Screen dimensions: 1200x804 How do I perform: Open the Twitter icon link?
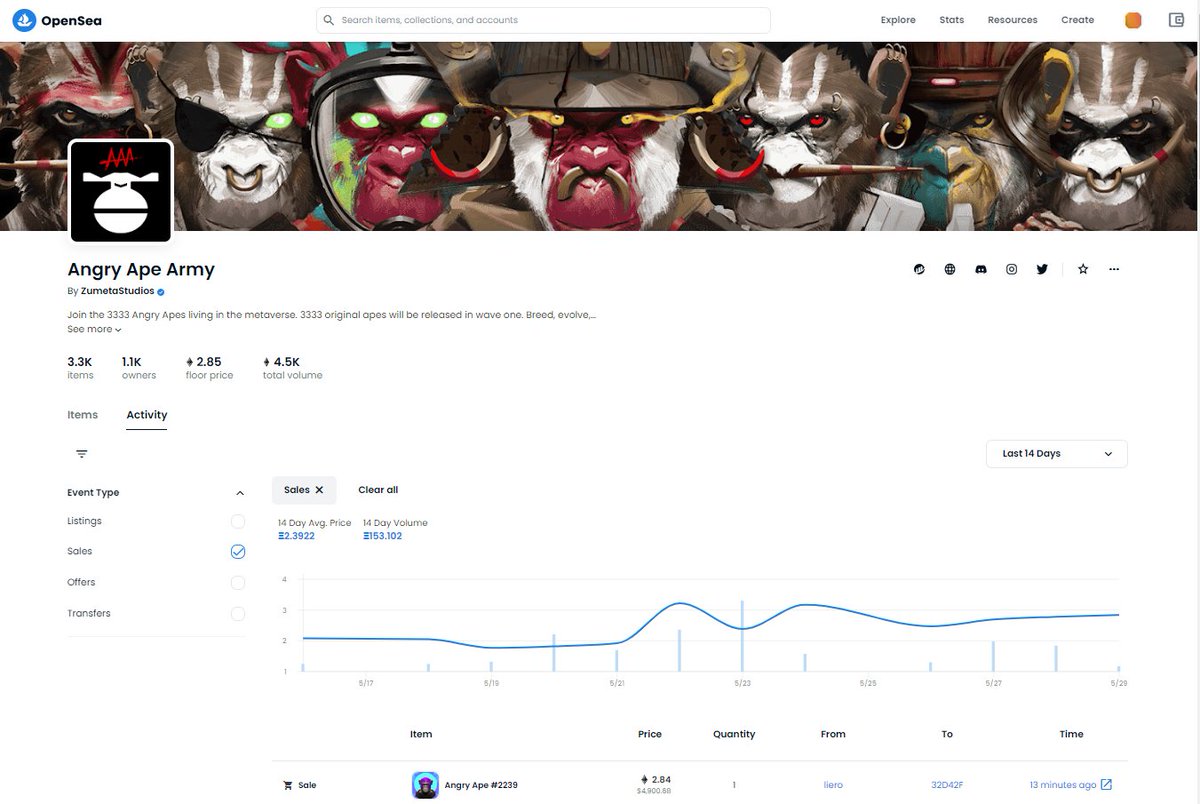[1042, 269]
